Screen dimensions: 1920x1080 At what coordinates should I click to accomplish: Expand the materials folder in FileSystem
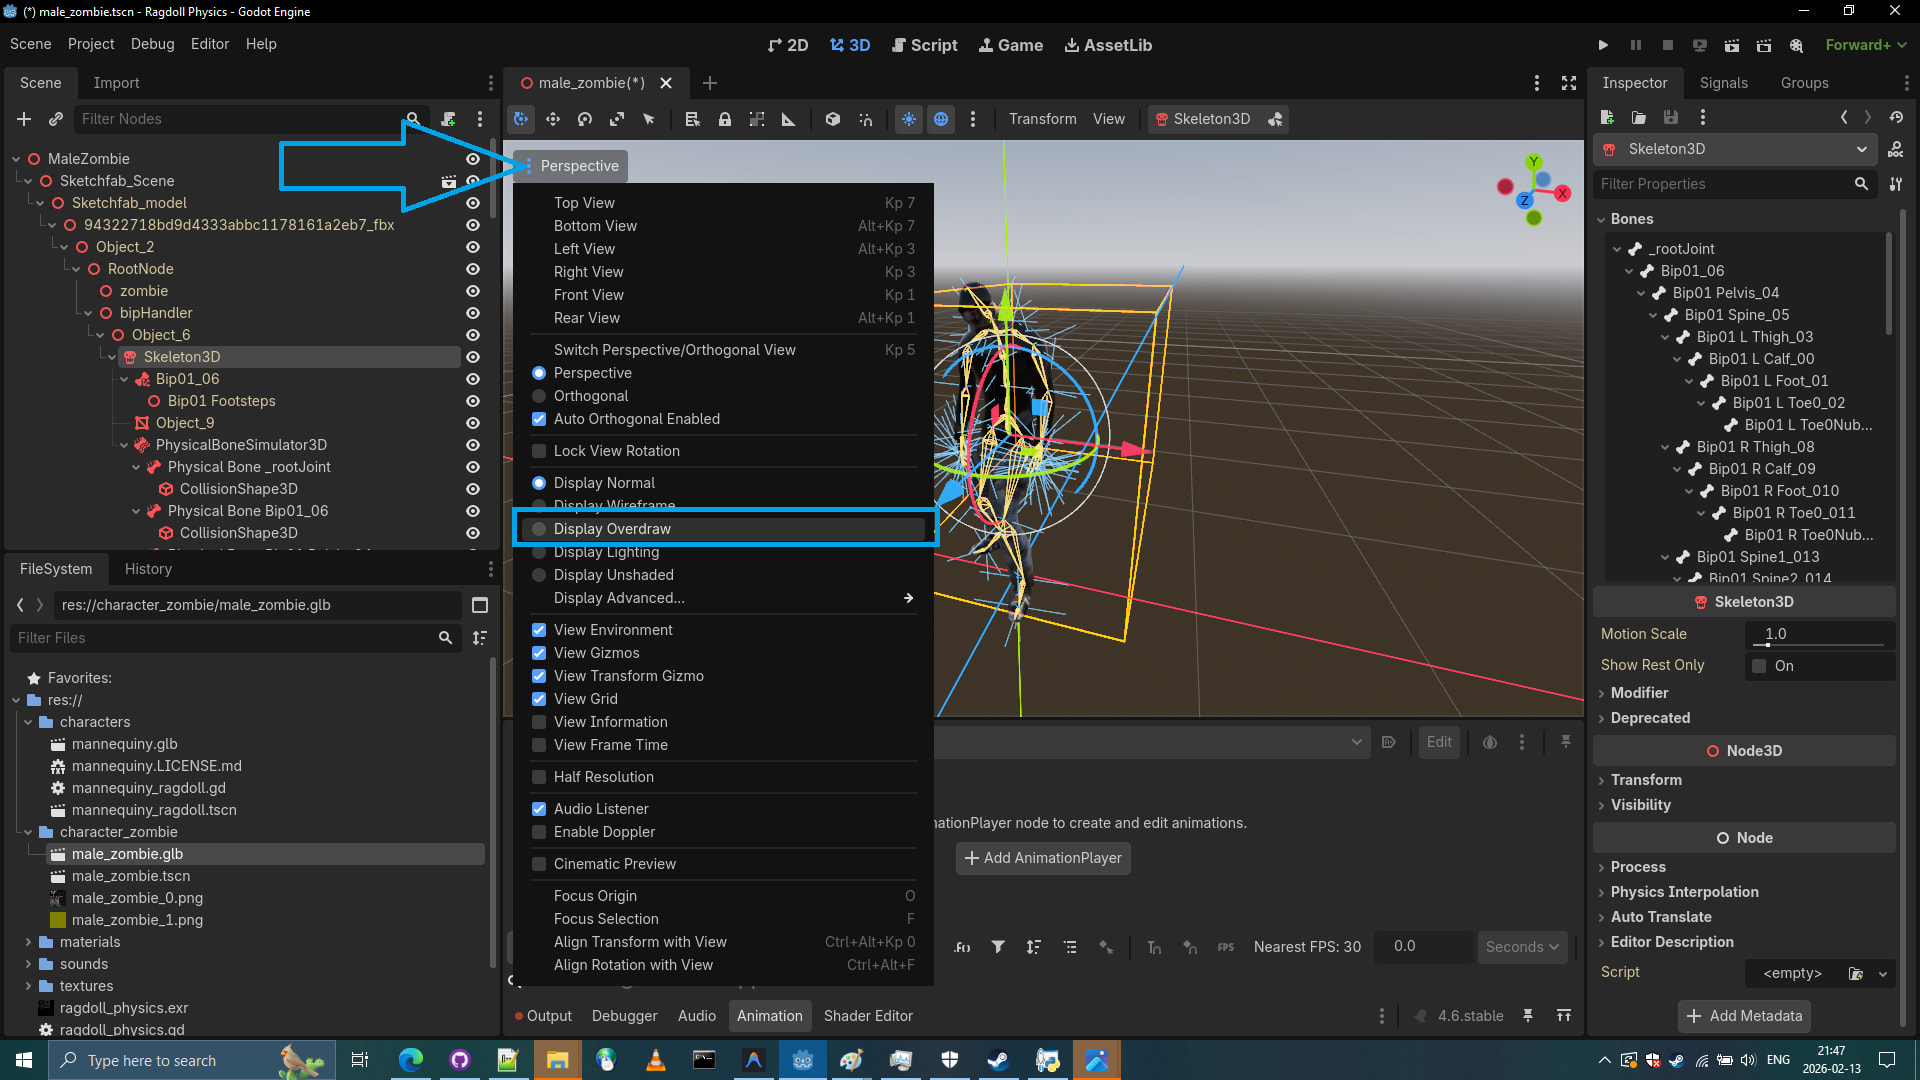point(28,942)
